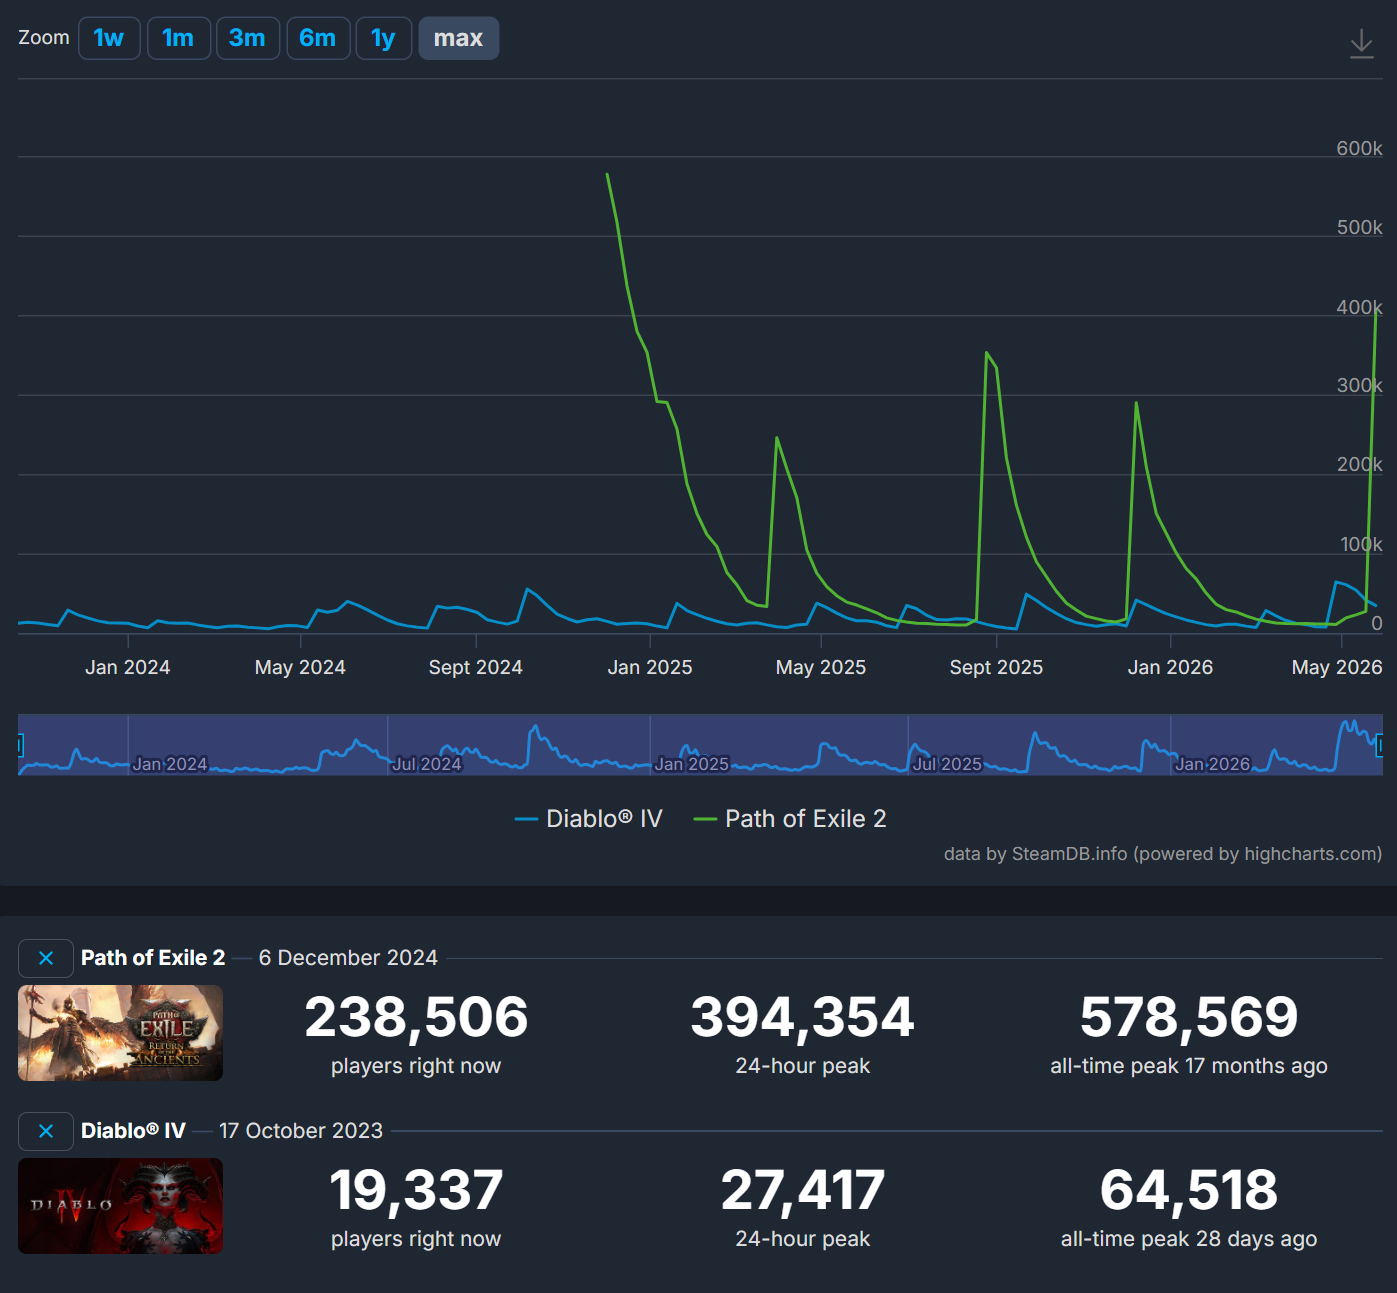The height and width of the screenshot is (1293, 1397).
Task: Click the right navigator range handle
Action: pos(1381,744)
